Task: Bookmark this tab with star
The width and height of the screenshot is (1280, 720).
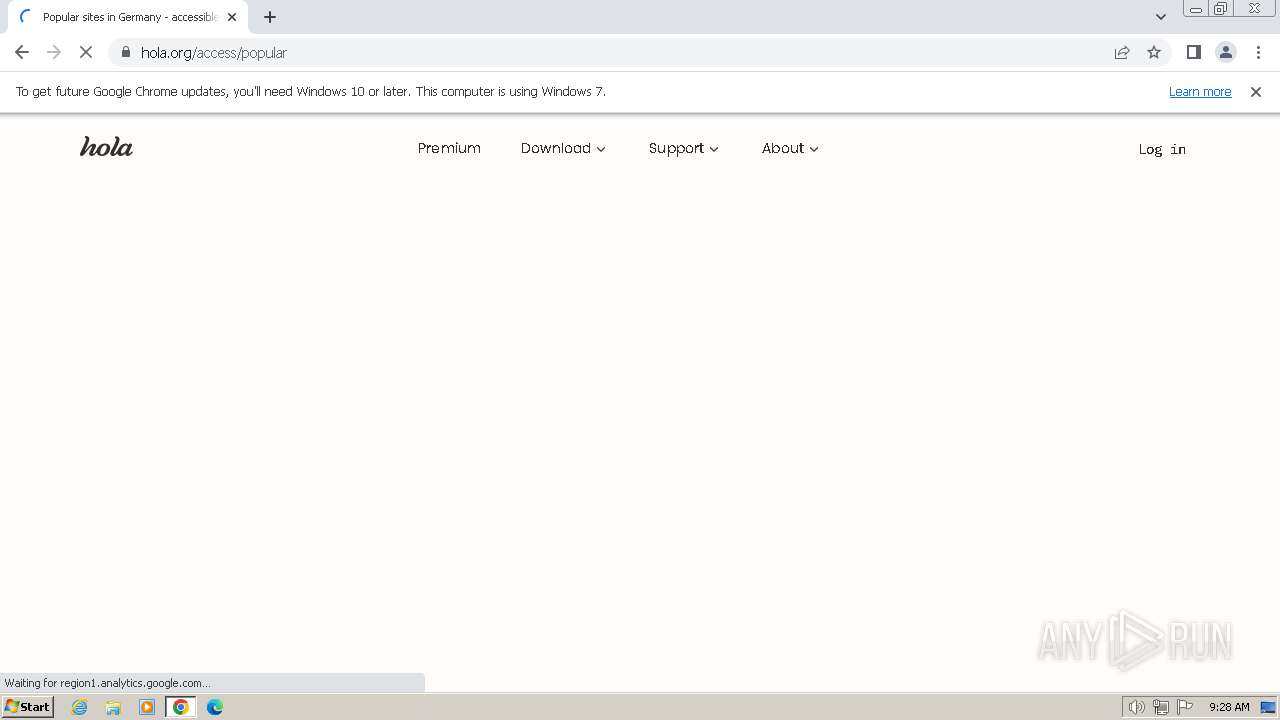Action: click(1154, 52)
